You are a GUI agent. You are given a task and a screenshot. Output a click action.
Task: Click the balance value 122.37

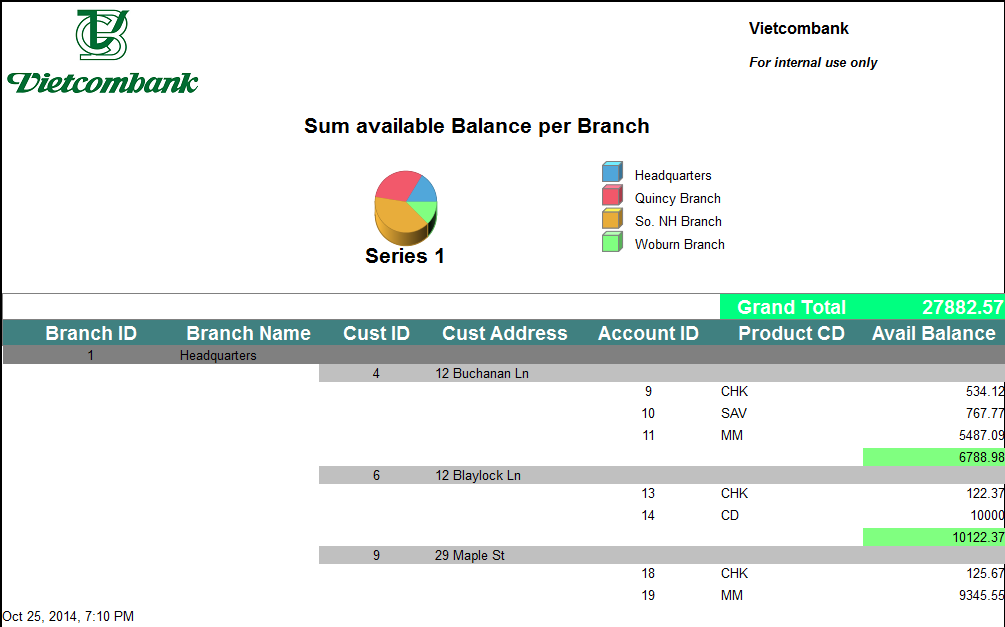984,494
